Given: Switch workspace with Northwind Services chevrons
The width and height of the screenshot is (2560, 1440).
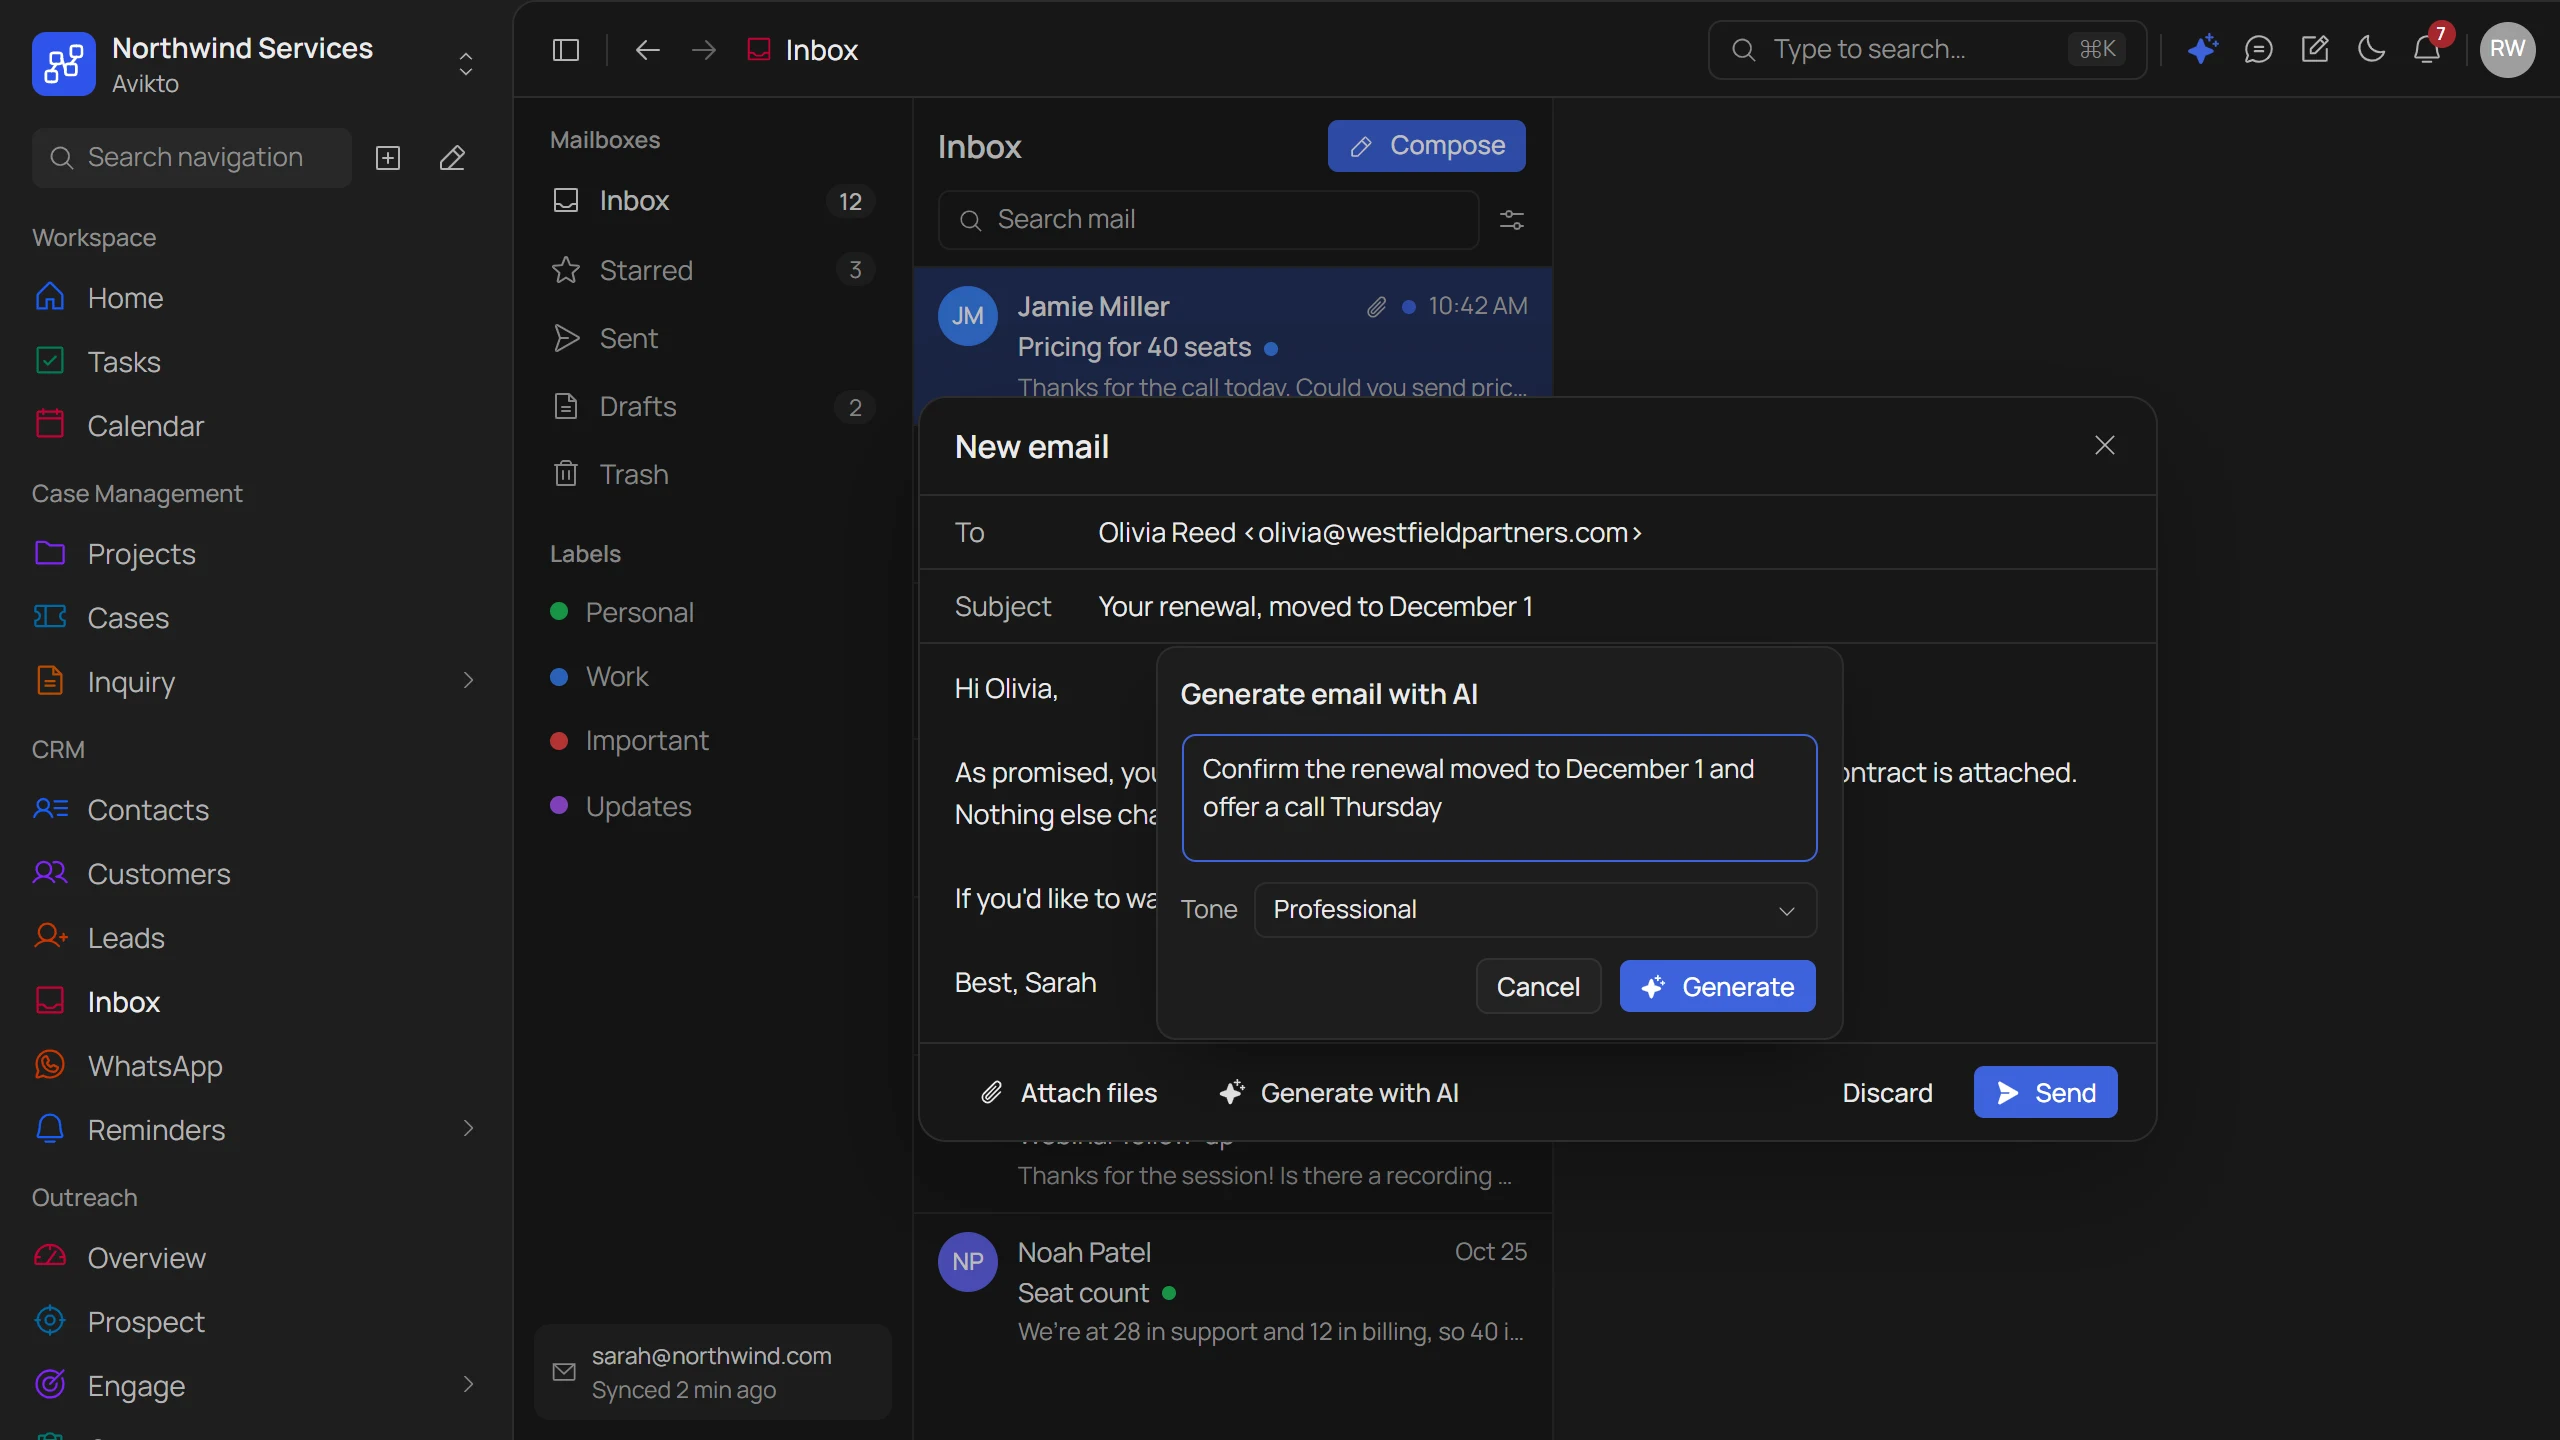Looking at the screenshot, I should (466, 64).
